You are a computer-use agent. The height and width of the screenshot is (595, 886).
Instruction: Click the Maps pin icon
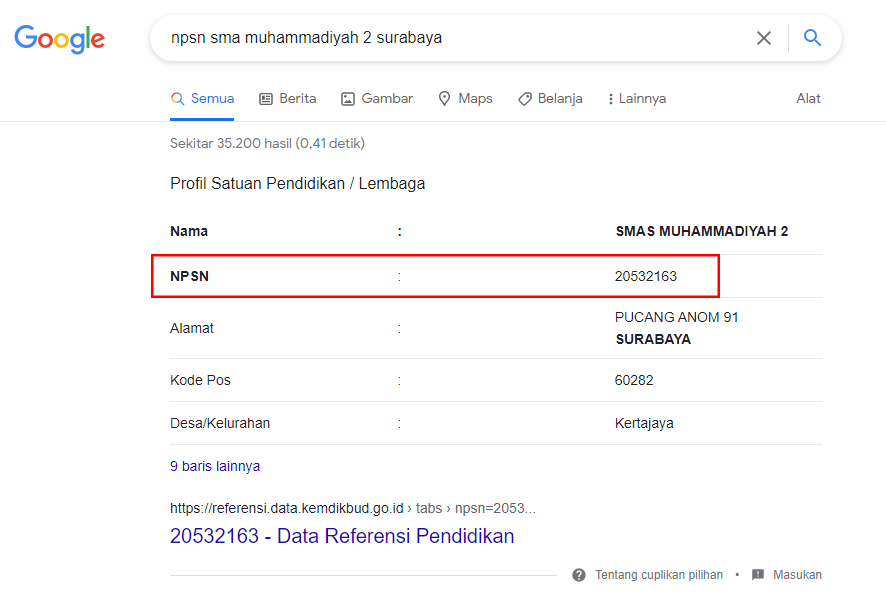point(445,99)
